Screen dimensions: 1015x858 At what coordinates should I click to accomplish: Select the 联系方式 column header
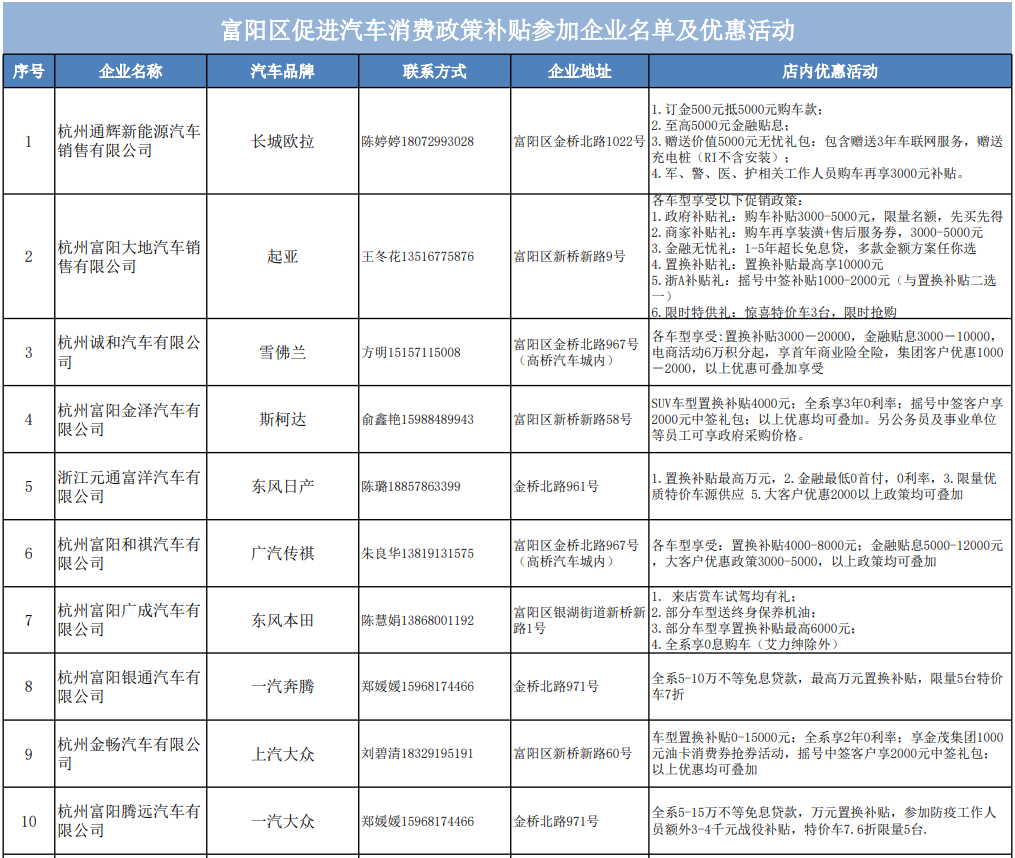pyautogui.click(x=434, y=71)
